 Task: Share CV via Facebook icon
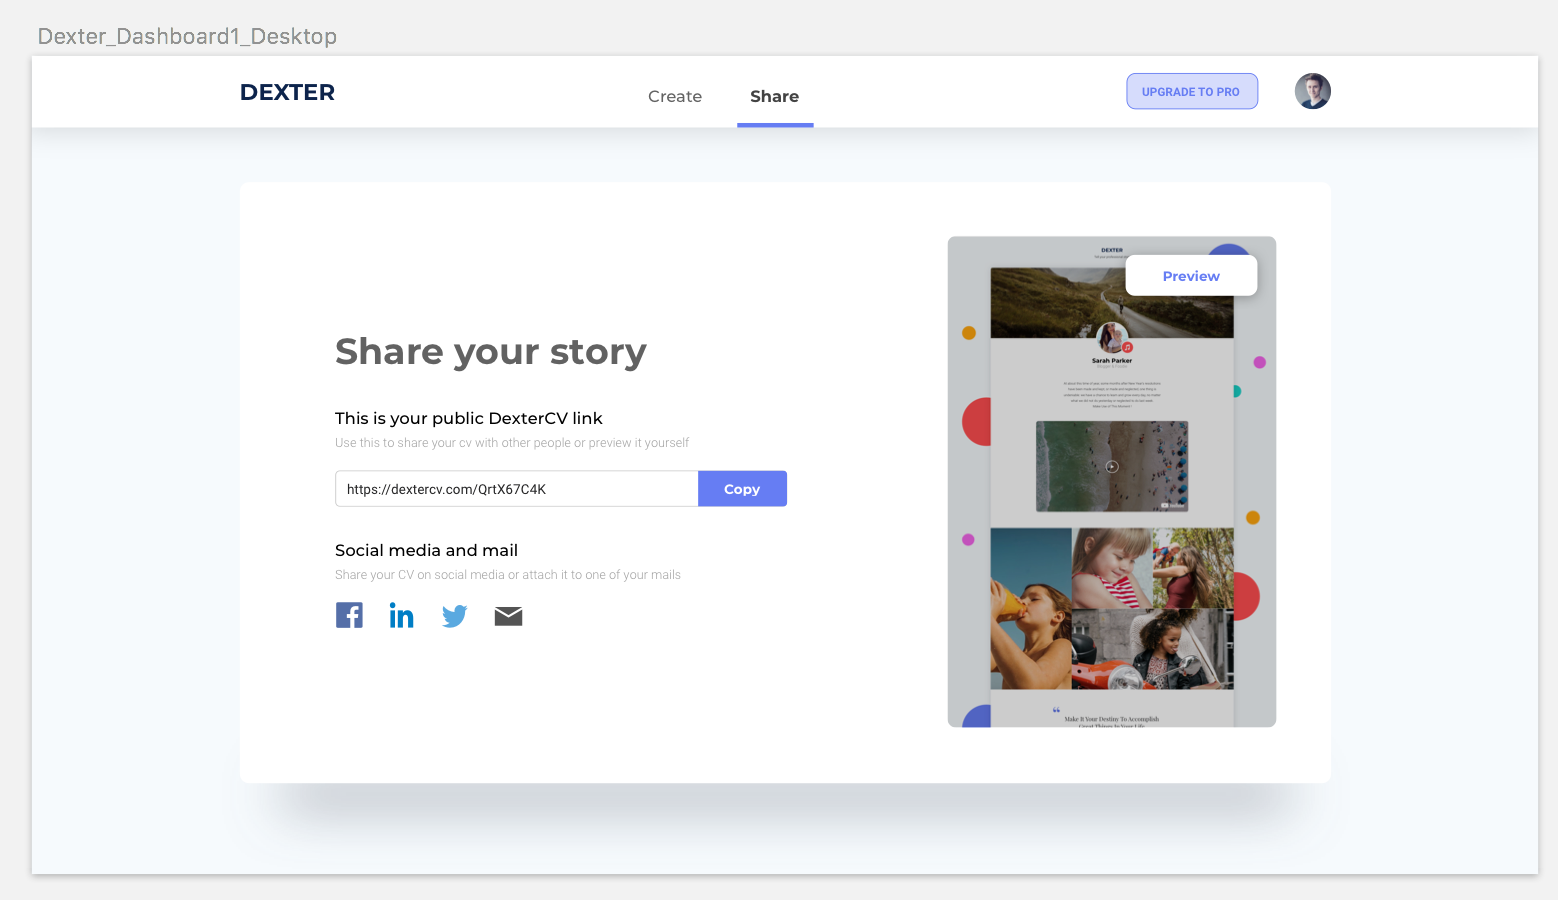[349, 615]
